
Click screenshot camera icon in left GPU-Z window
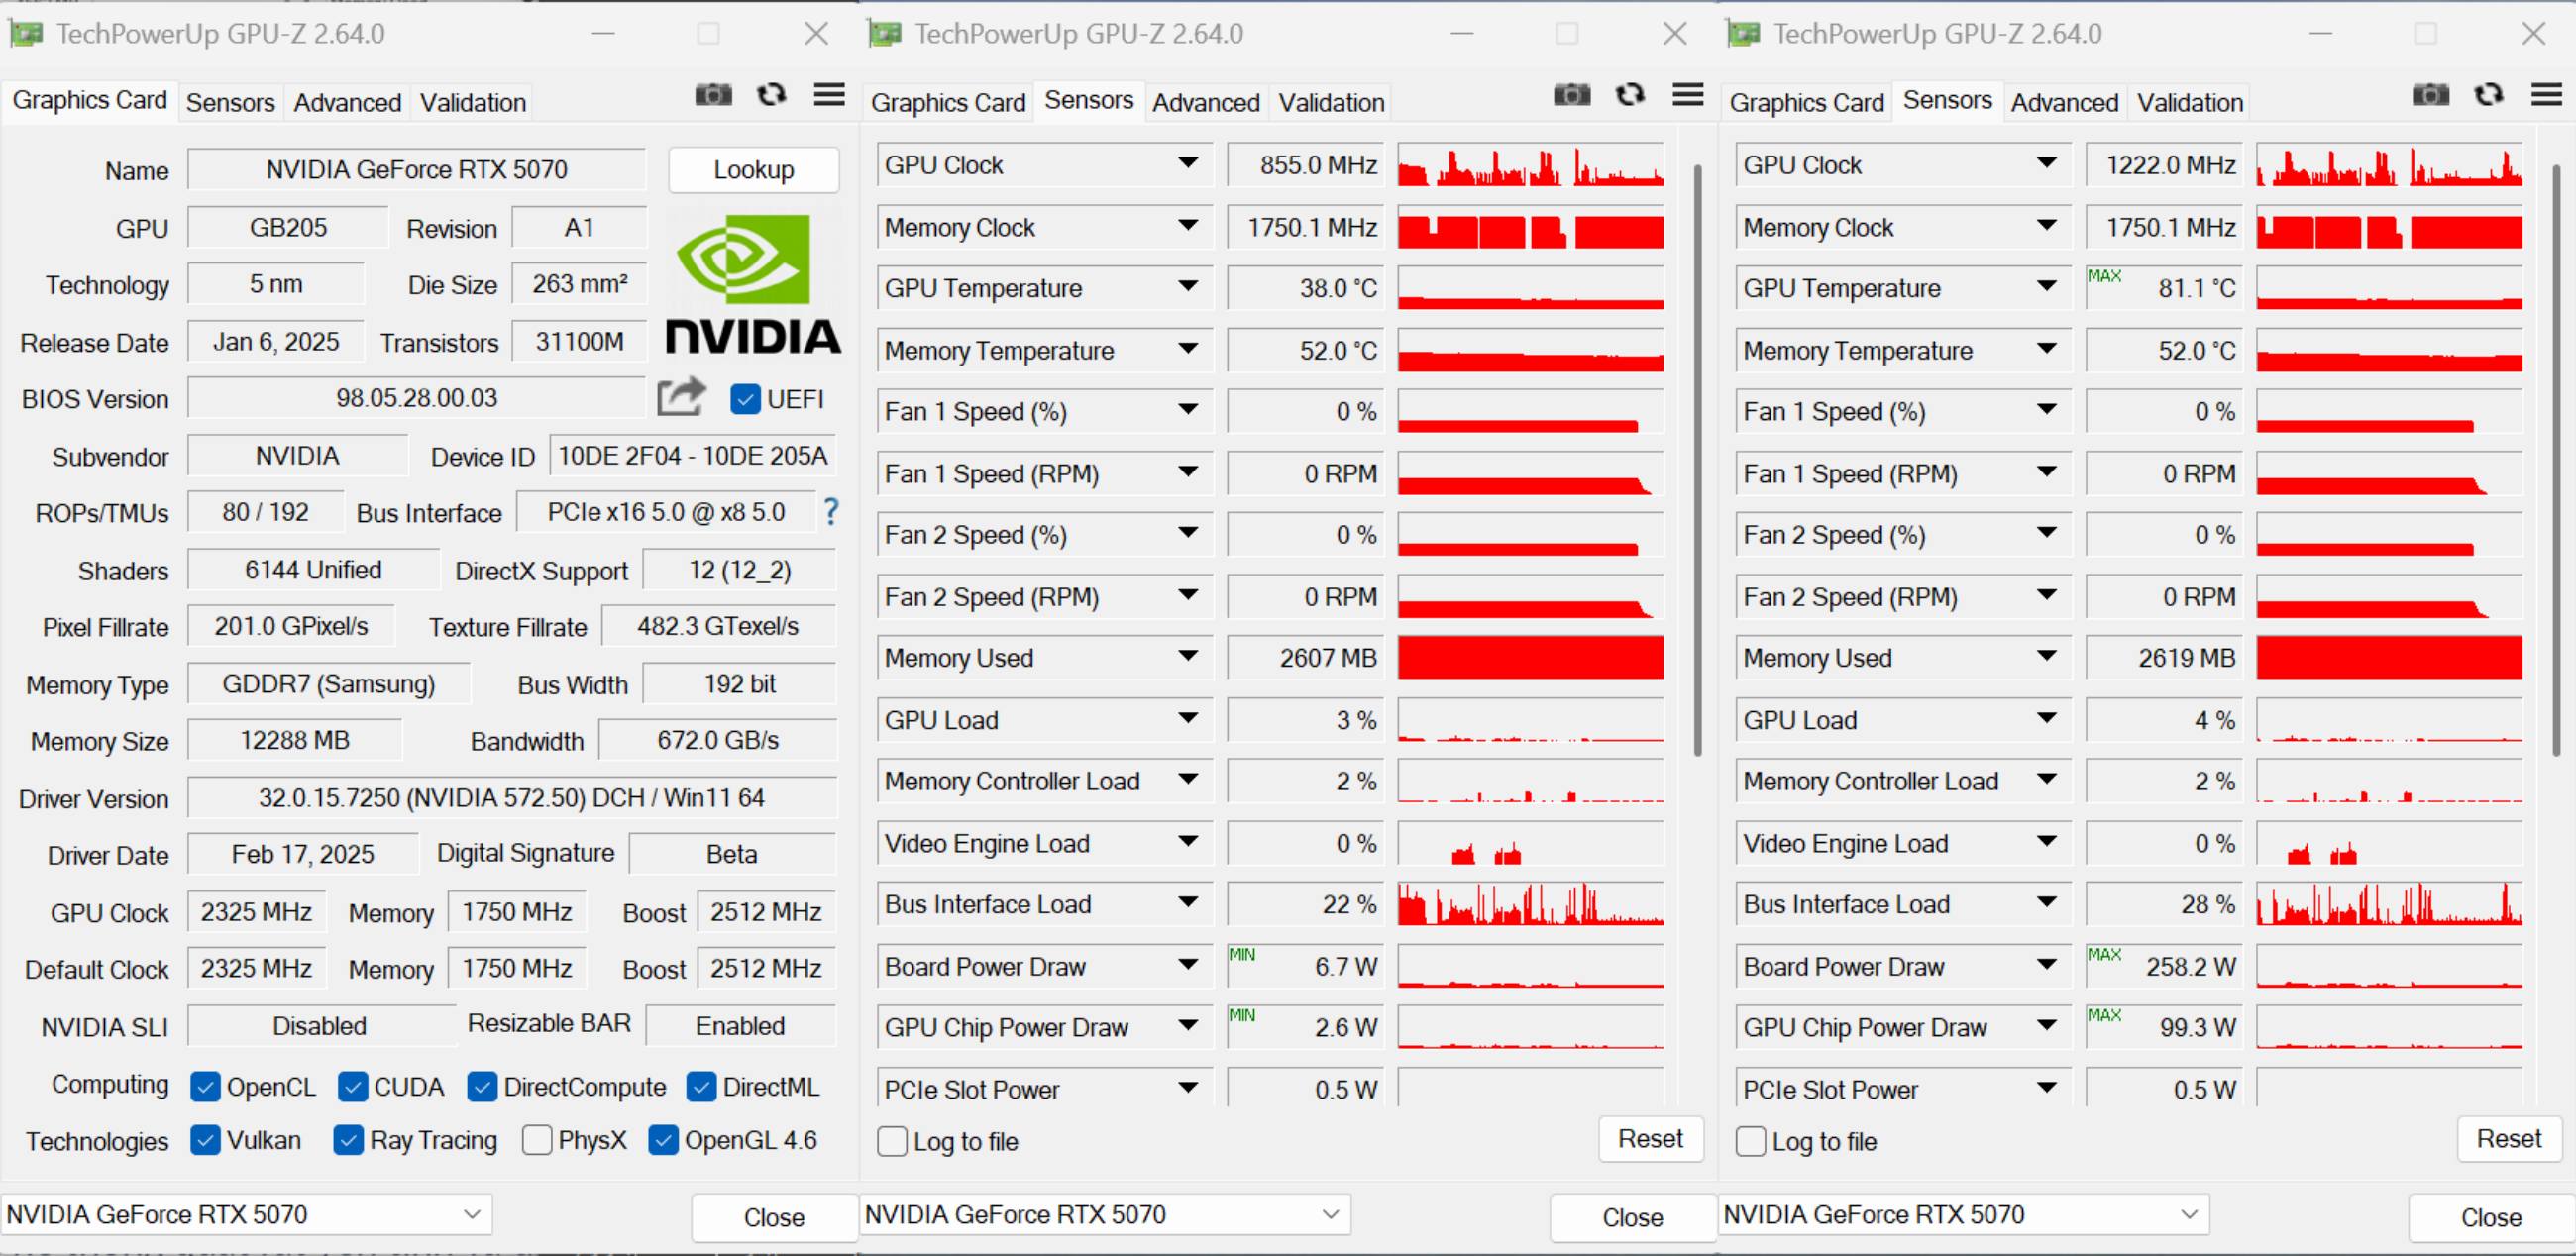713,95
